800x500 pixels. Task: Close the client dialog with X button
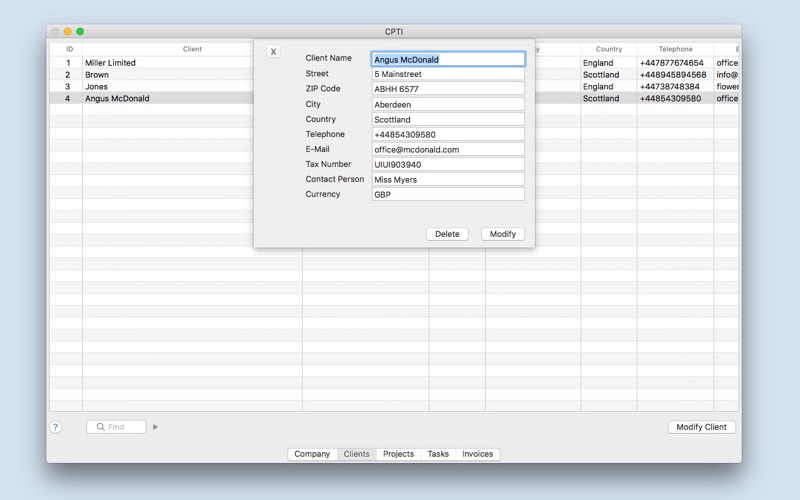[273, 52]
